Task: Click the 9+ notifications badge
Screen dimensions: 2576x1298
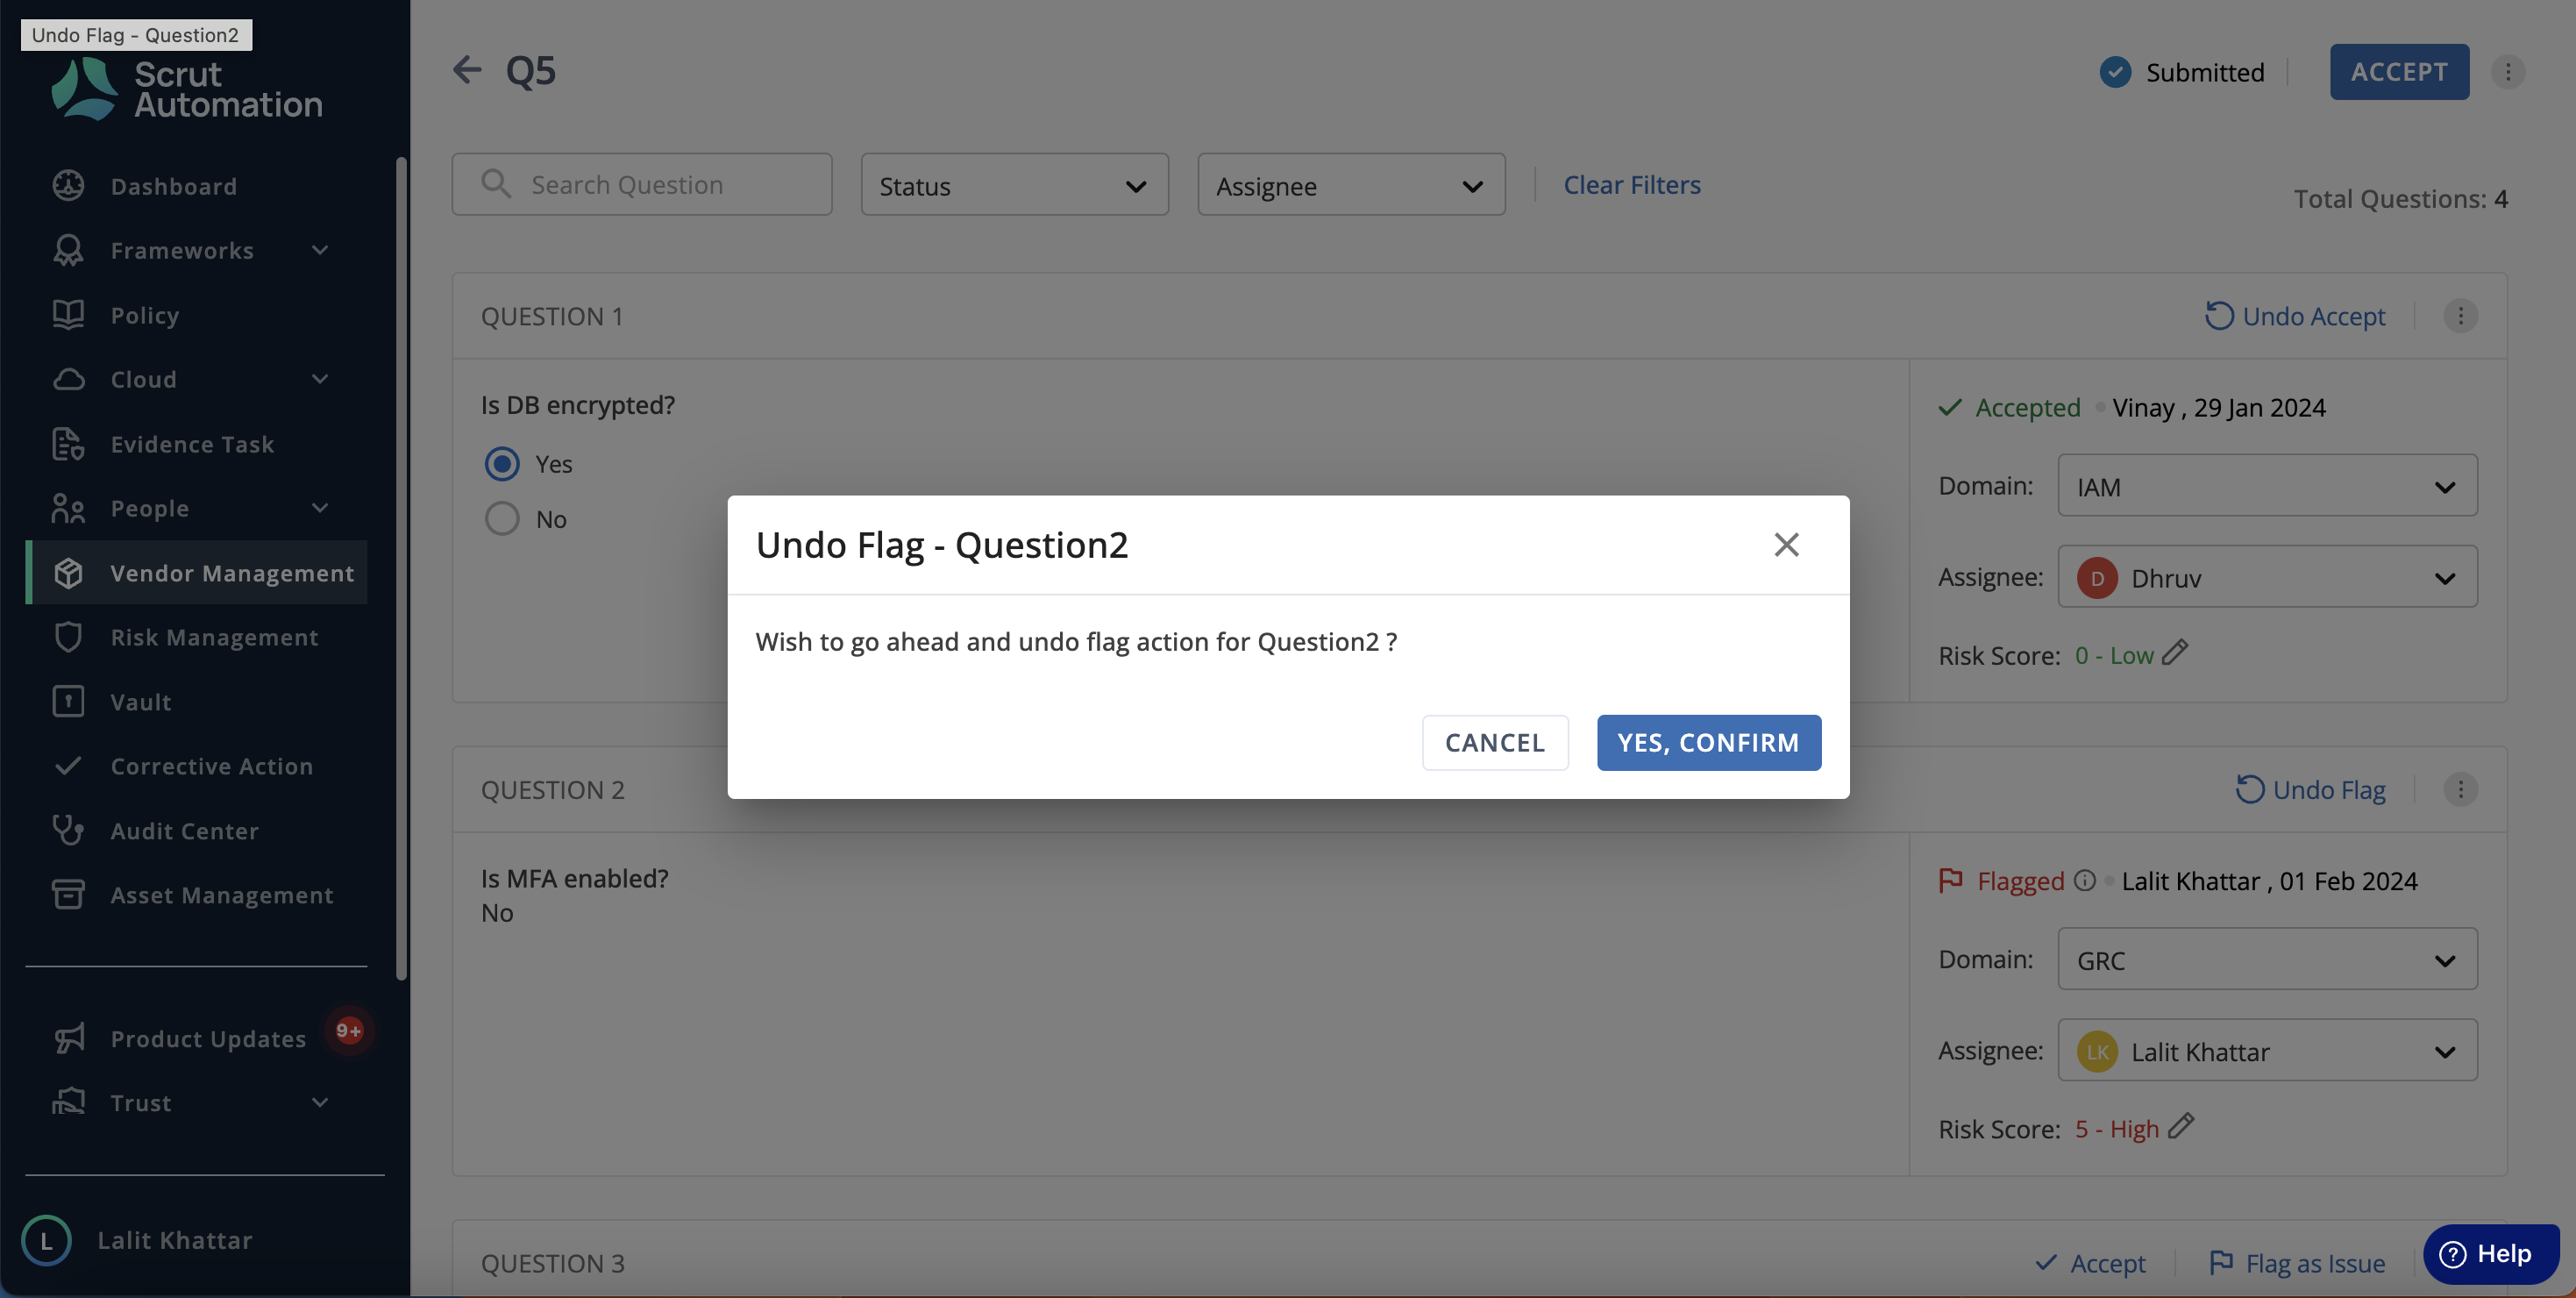Action: click(x=348, y=1030)
